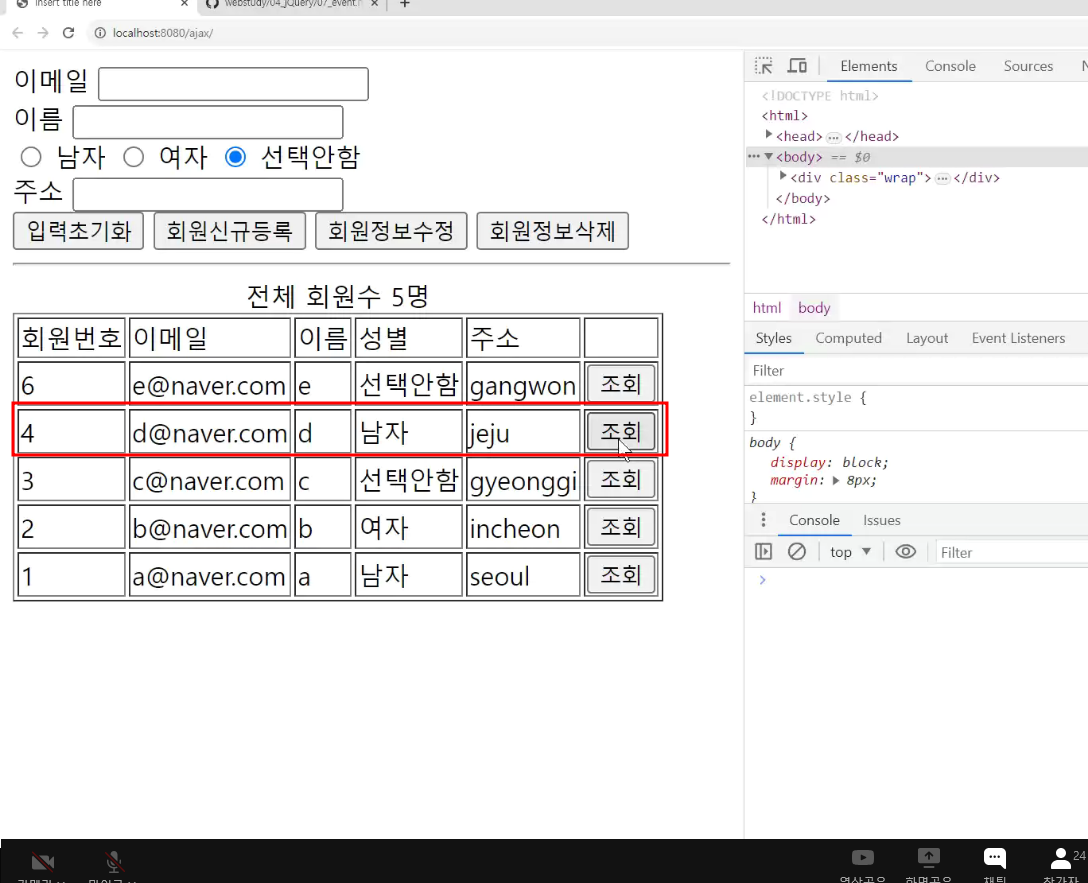
Task: Toggle the device toolbar icon in DevTools
Action: [797, 66]
